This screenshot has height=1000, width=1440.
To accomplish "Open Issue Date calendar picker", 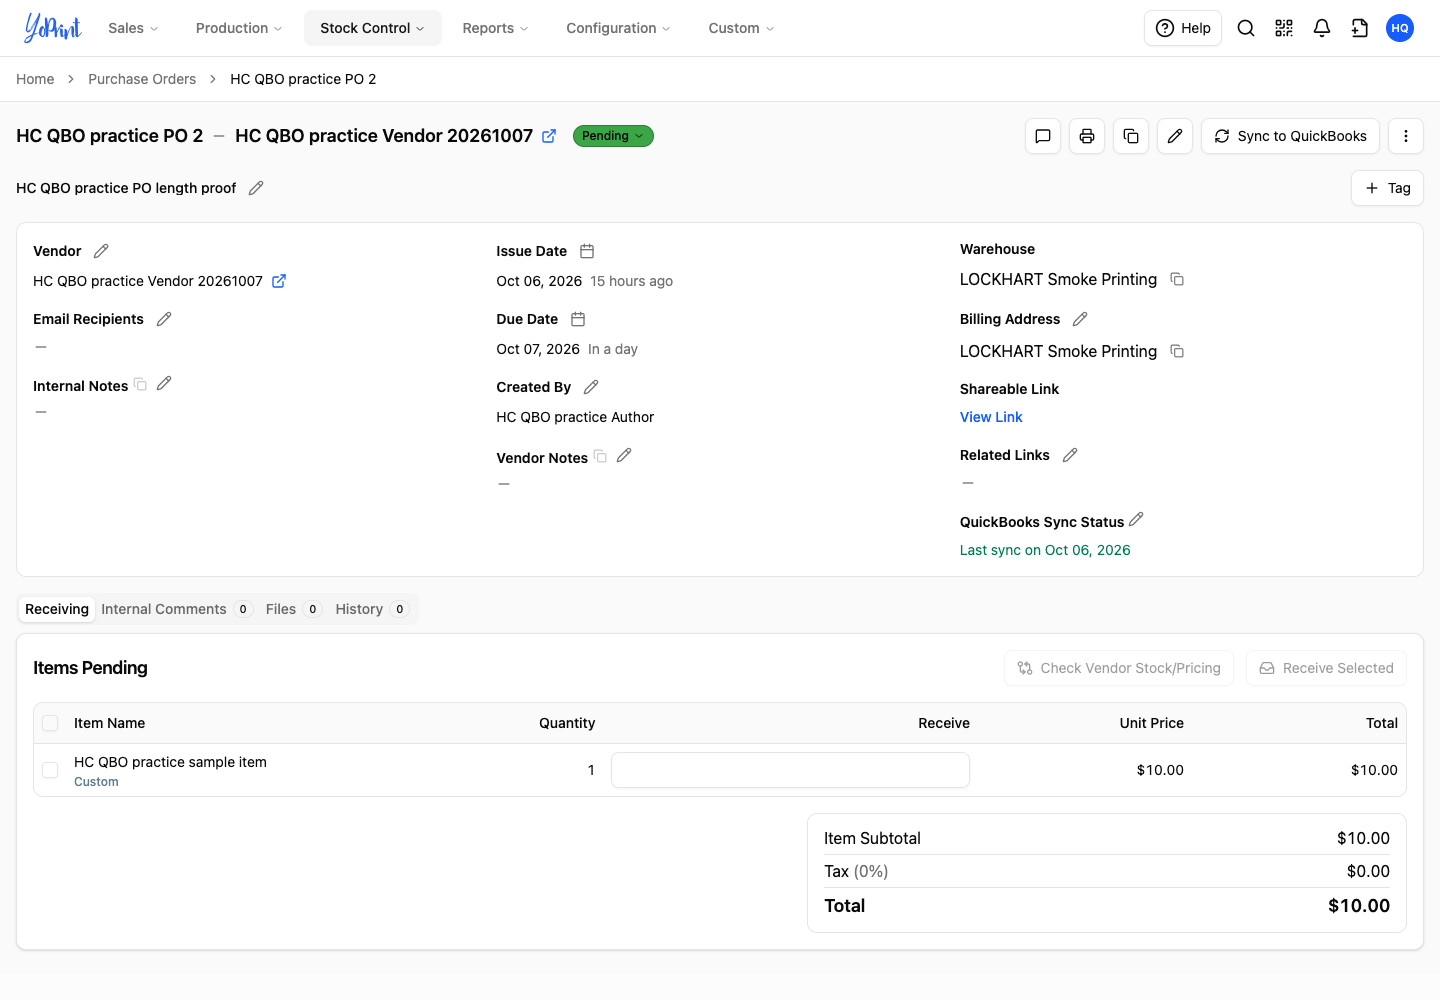I will pyautogui.click(x=587, y=251).
